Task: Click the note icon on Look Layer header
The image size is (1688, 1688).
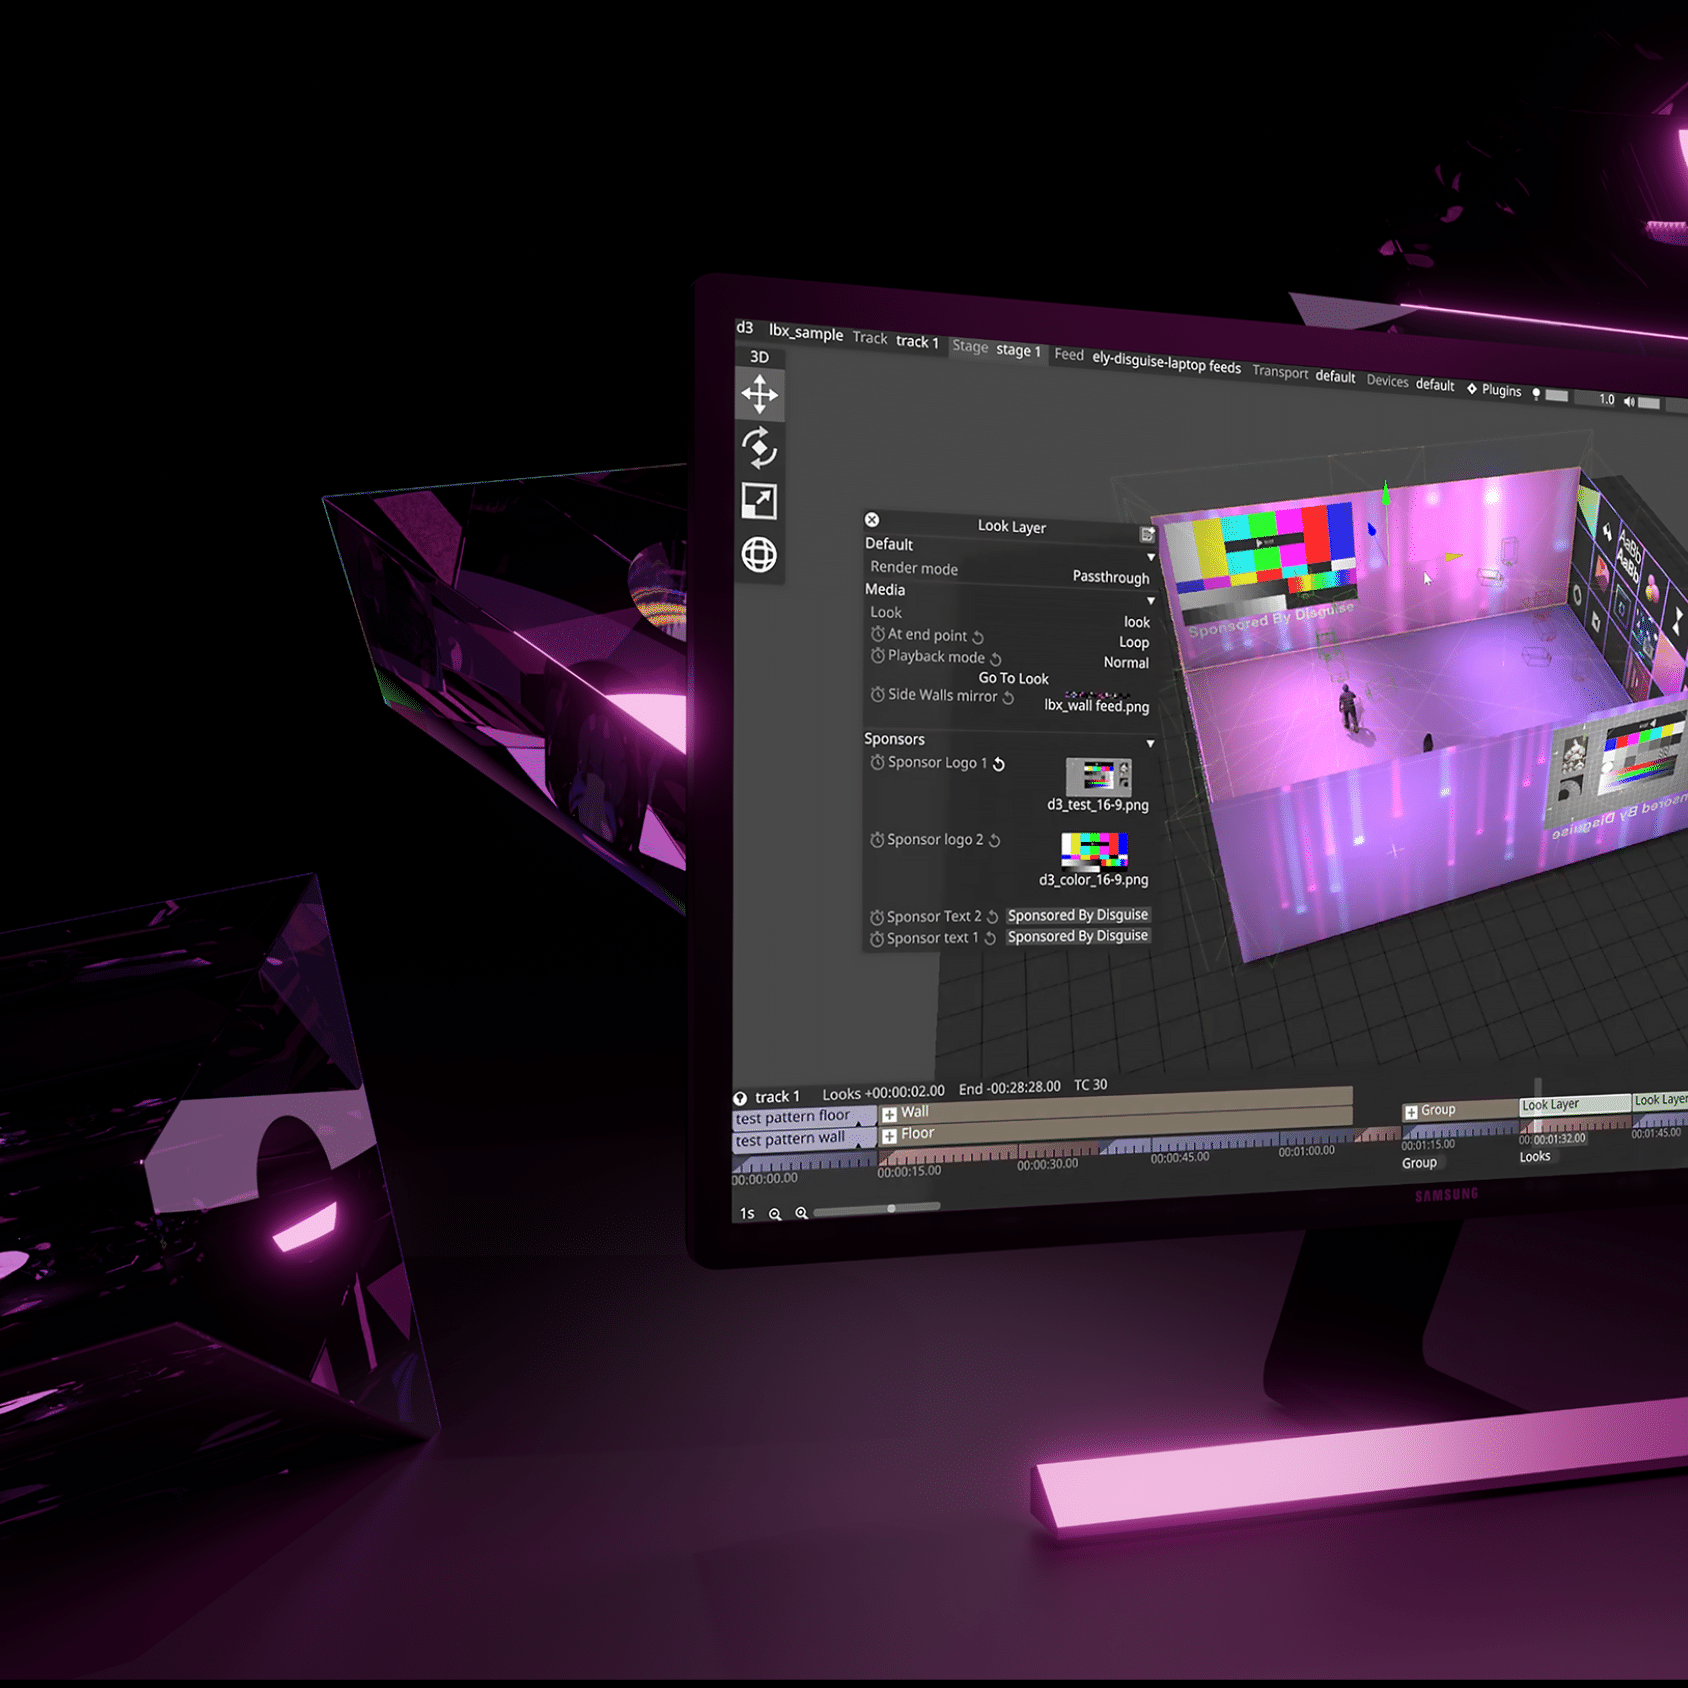Action: click(x=1147, y=535)
